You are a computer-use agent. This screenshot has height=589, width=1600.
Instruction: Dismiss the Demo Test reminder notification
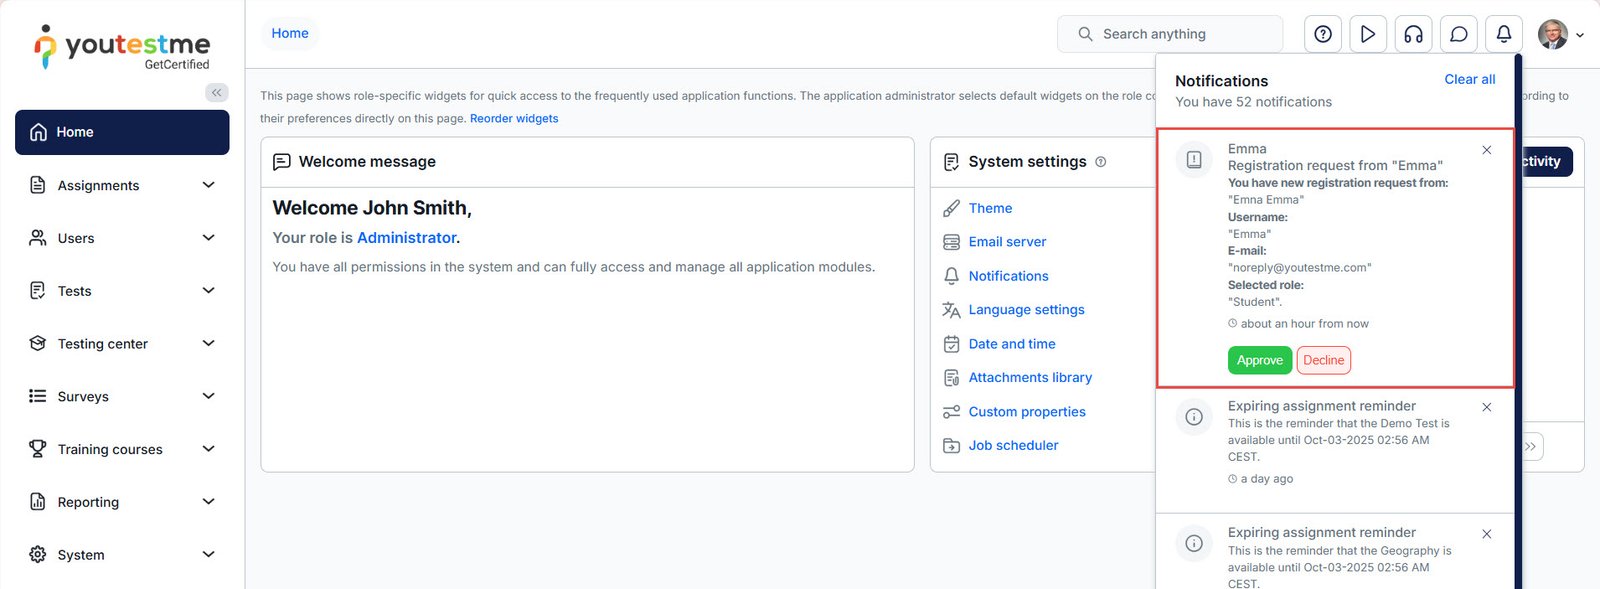tap(1487, 407)
